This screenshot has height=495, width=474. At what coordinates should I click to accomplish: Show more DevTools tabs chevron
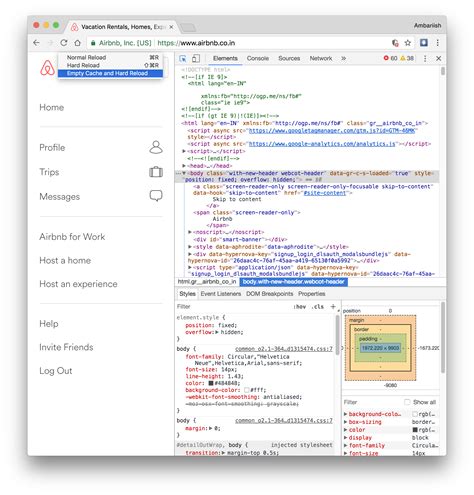pos(343,58)
